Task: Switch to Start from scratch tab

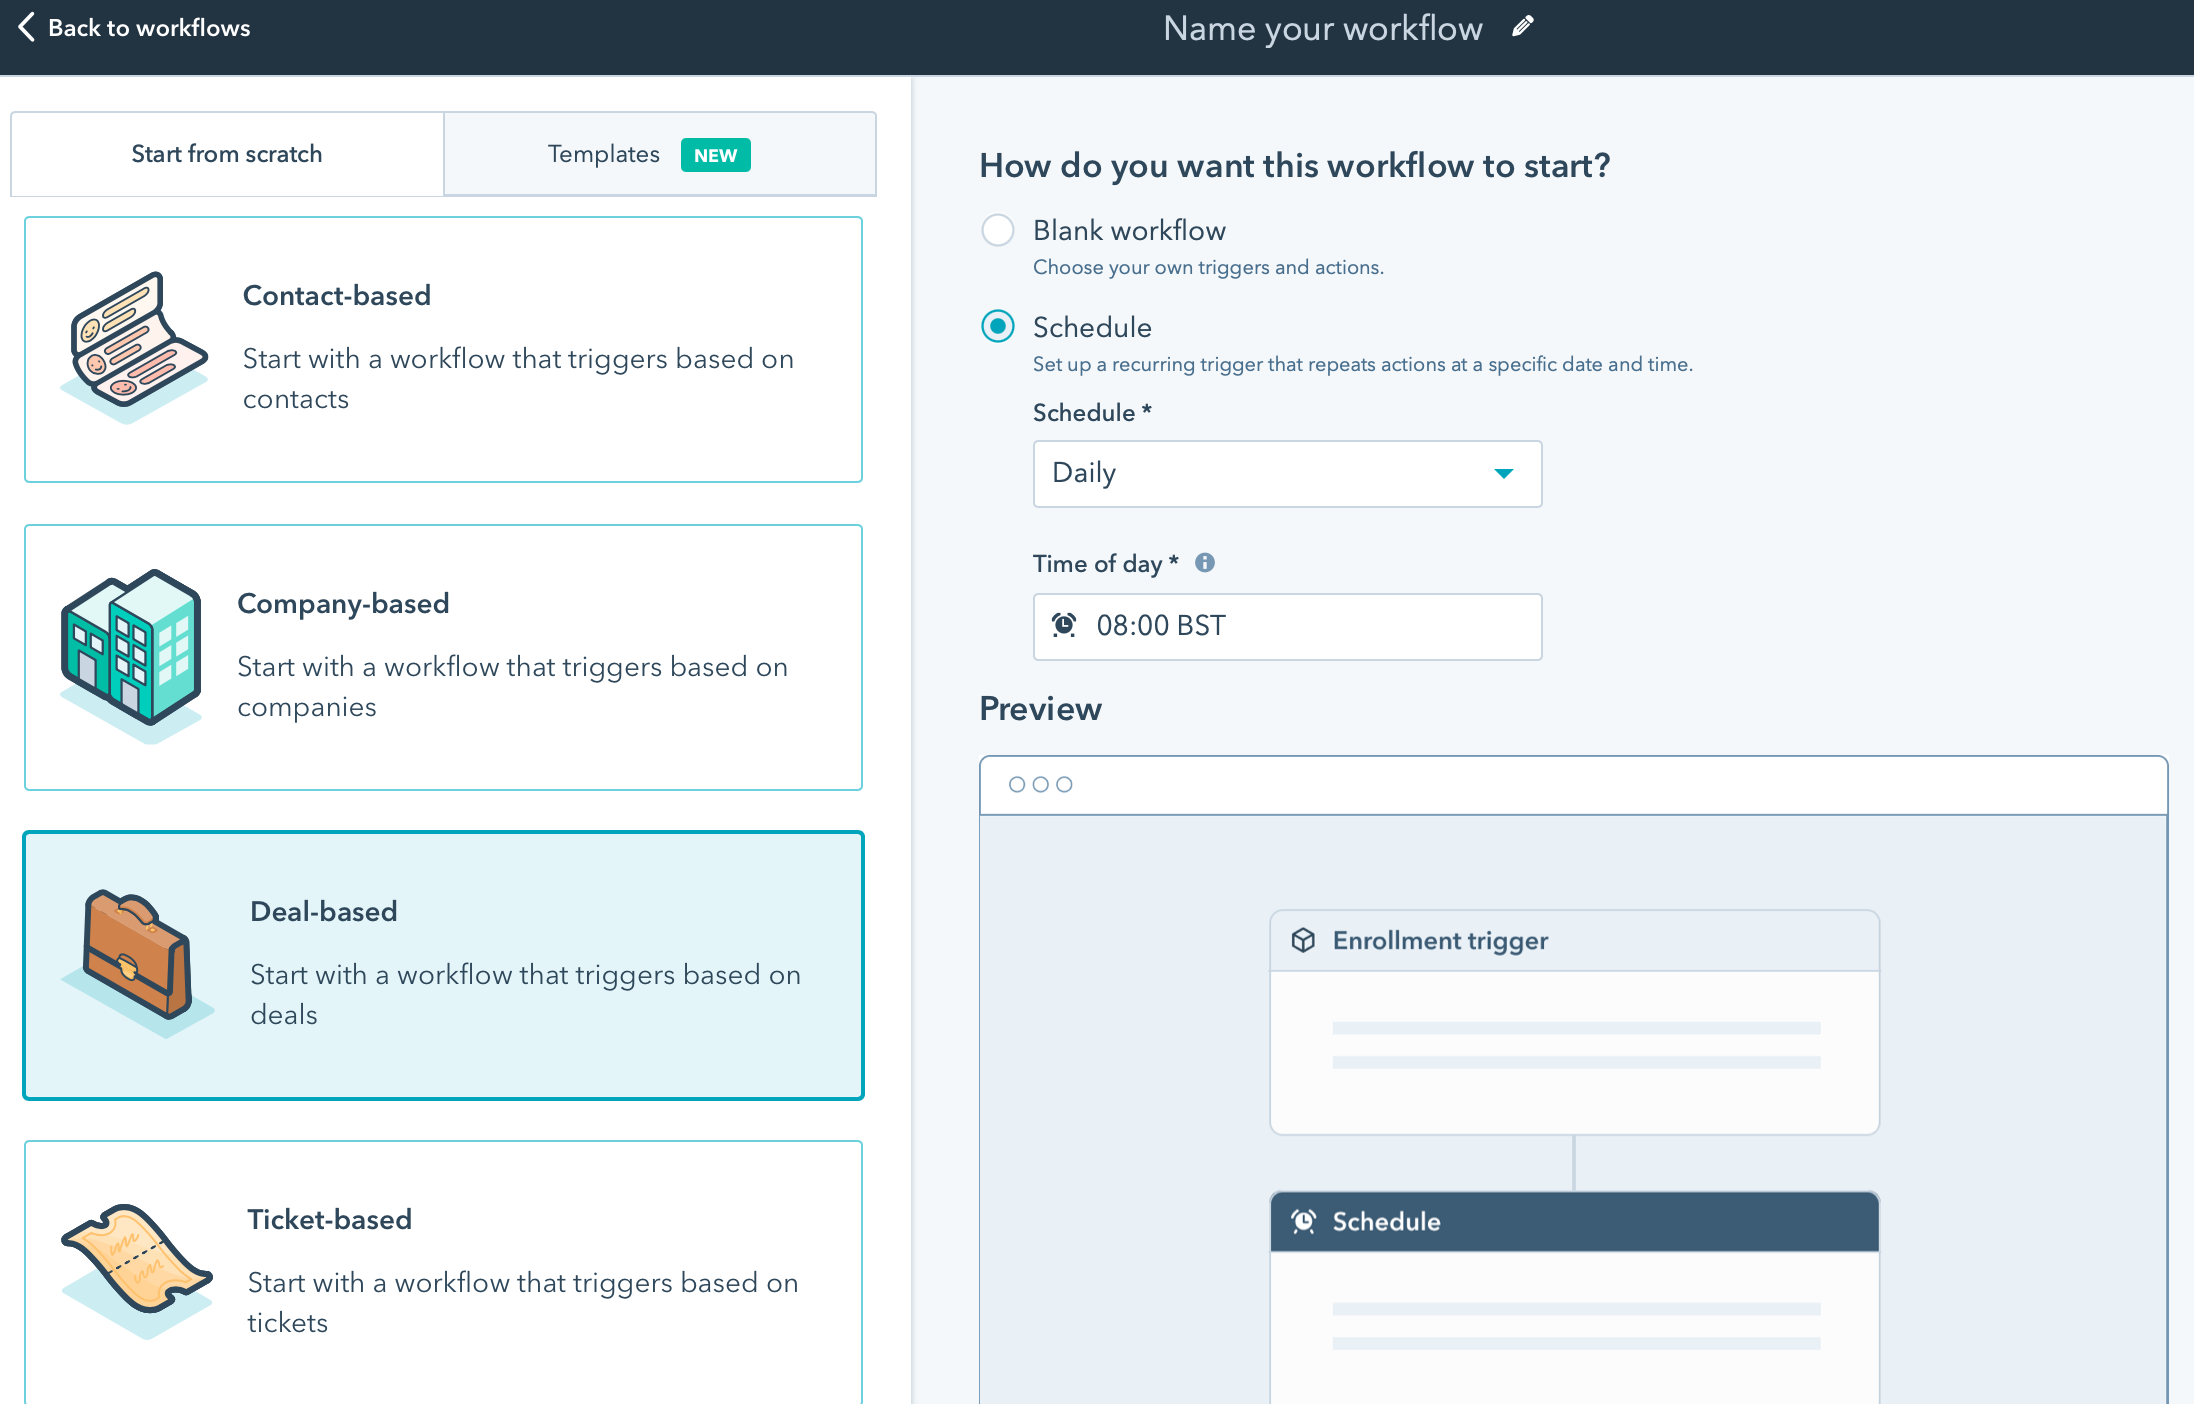Action: [227, 154]
